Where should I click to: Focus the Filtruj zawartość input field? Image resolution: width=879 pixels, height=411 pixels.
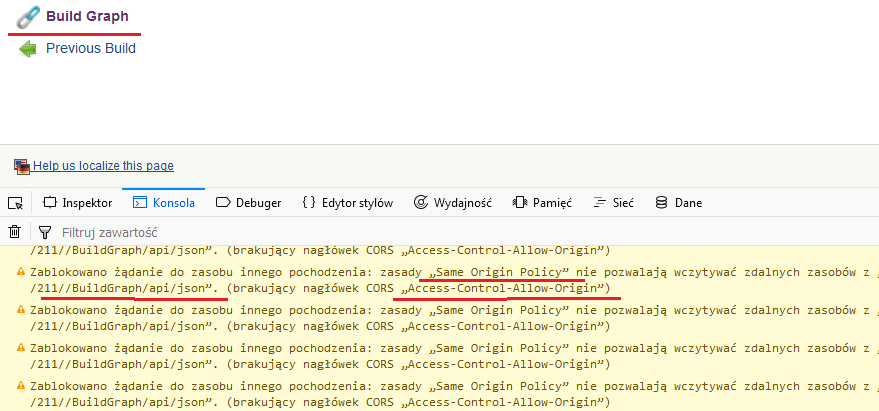[300, 232]
